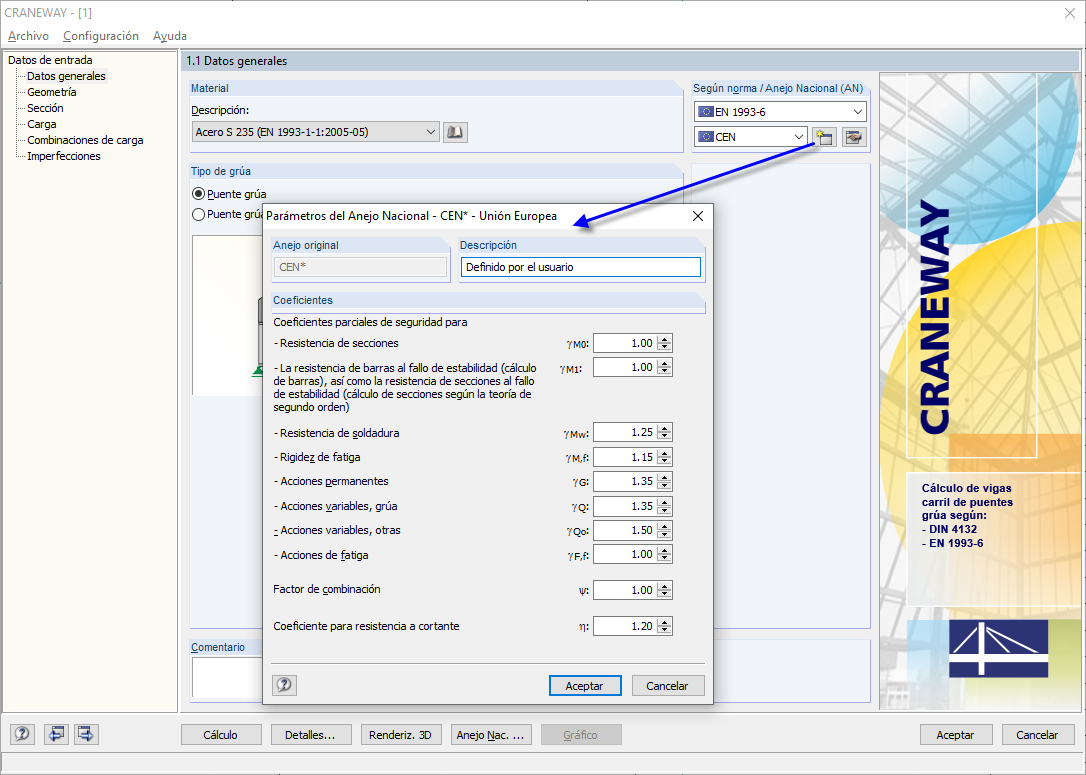Click the γG permanent actions value field
This screenshot has height=775, width=1086.
point(625,481)
